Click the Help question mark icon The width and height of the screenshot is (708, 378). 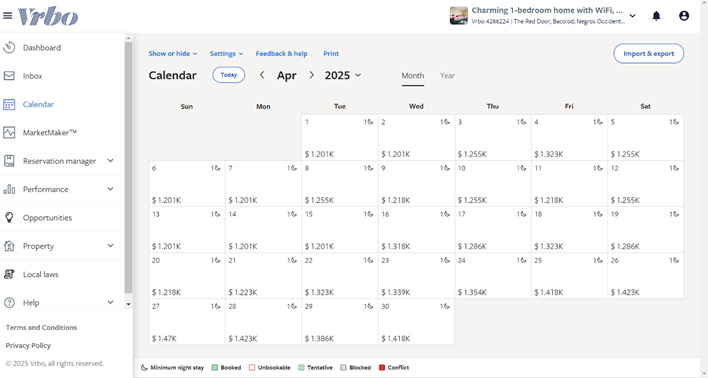click(x=9, y=303)
